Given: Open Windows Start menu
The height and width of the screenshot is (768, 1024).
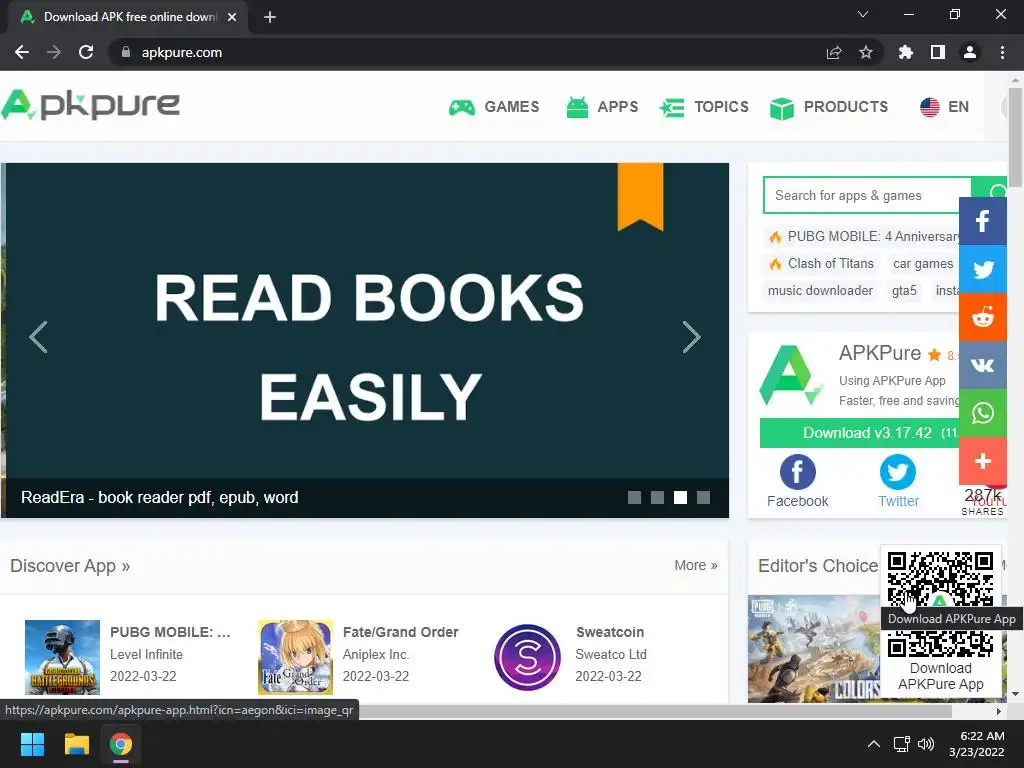Looking at the screenshot, I should [32, 744].
